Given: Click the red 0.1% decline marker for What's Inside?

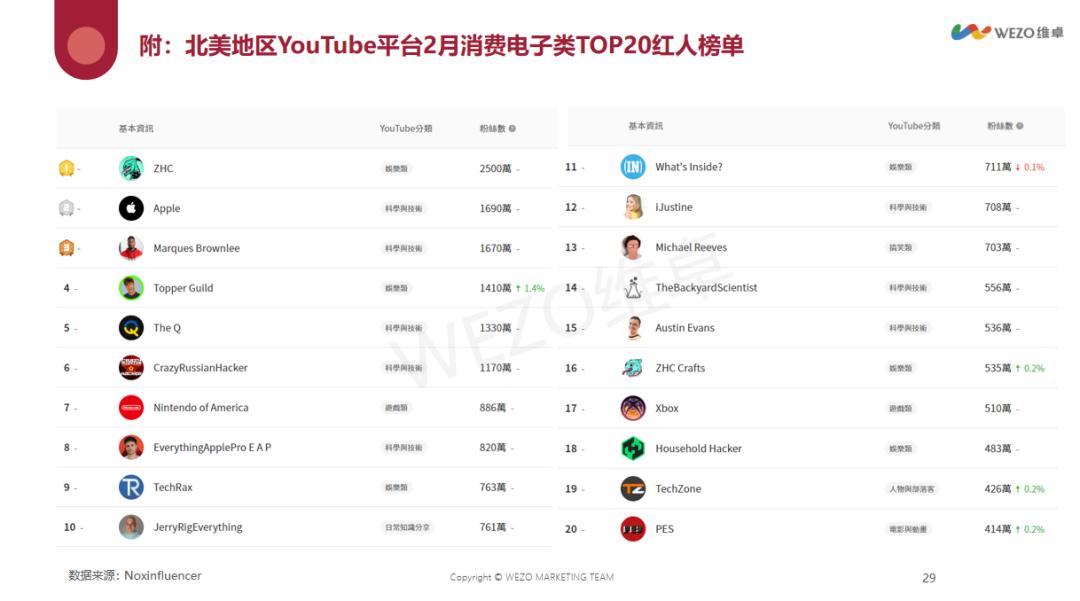Looking at the screenshot, I should [1032, 167].
